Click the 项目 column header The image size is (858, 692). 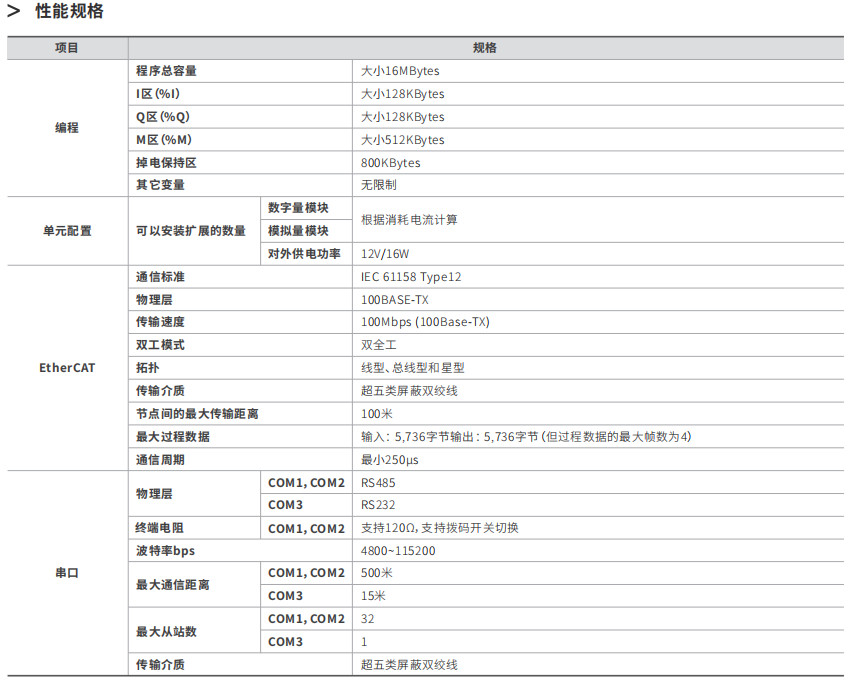pos(67,48)
